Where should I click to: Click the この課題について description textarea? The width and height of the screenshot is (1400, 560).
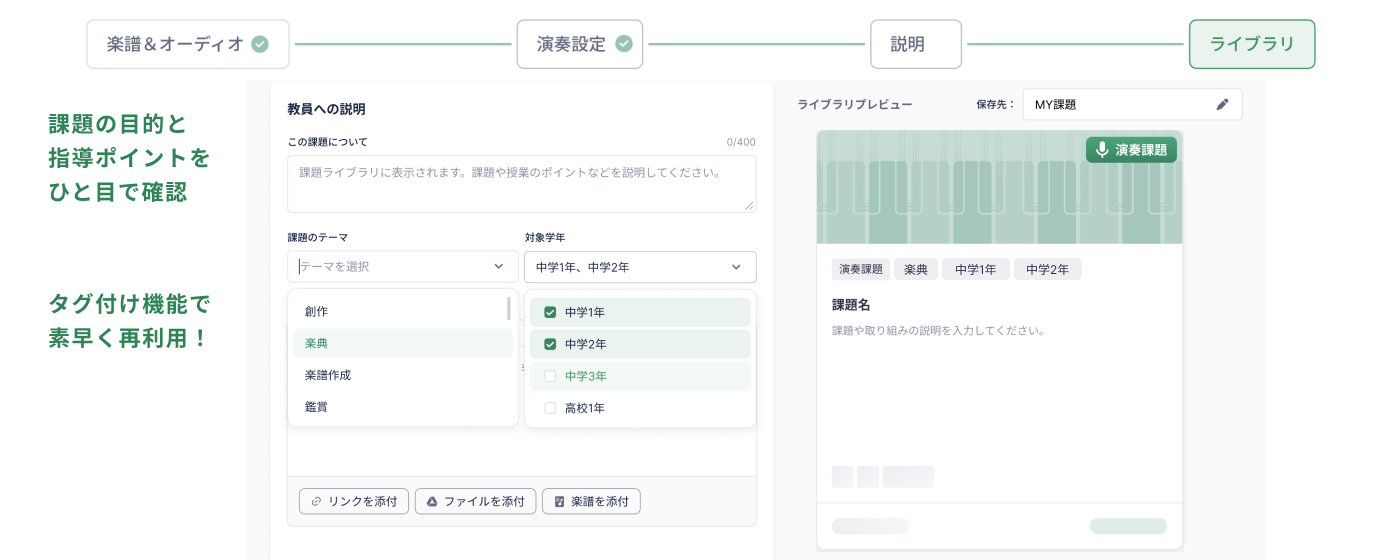pos(522,184)
